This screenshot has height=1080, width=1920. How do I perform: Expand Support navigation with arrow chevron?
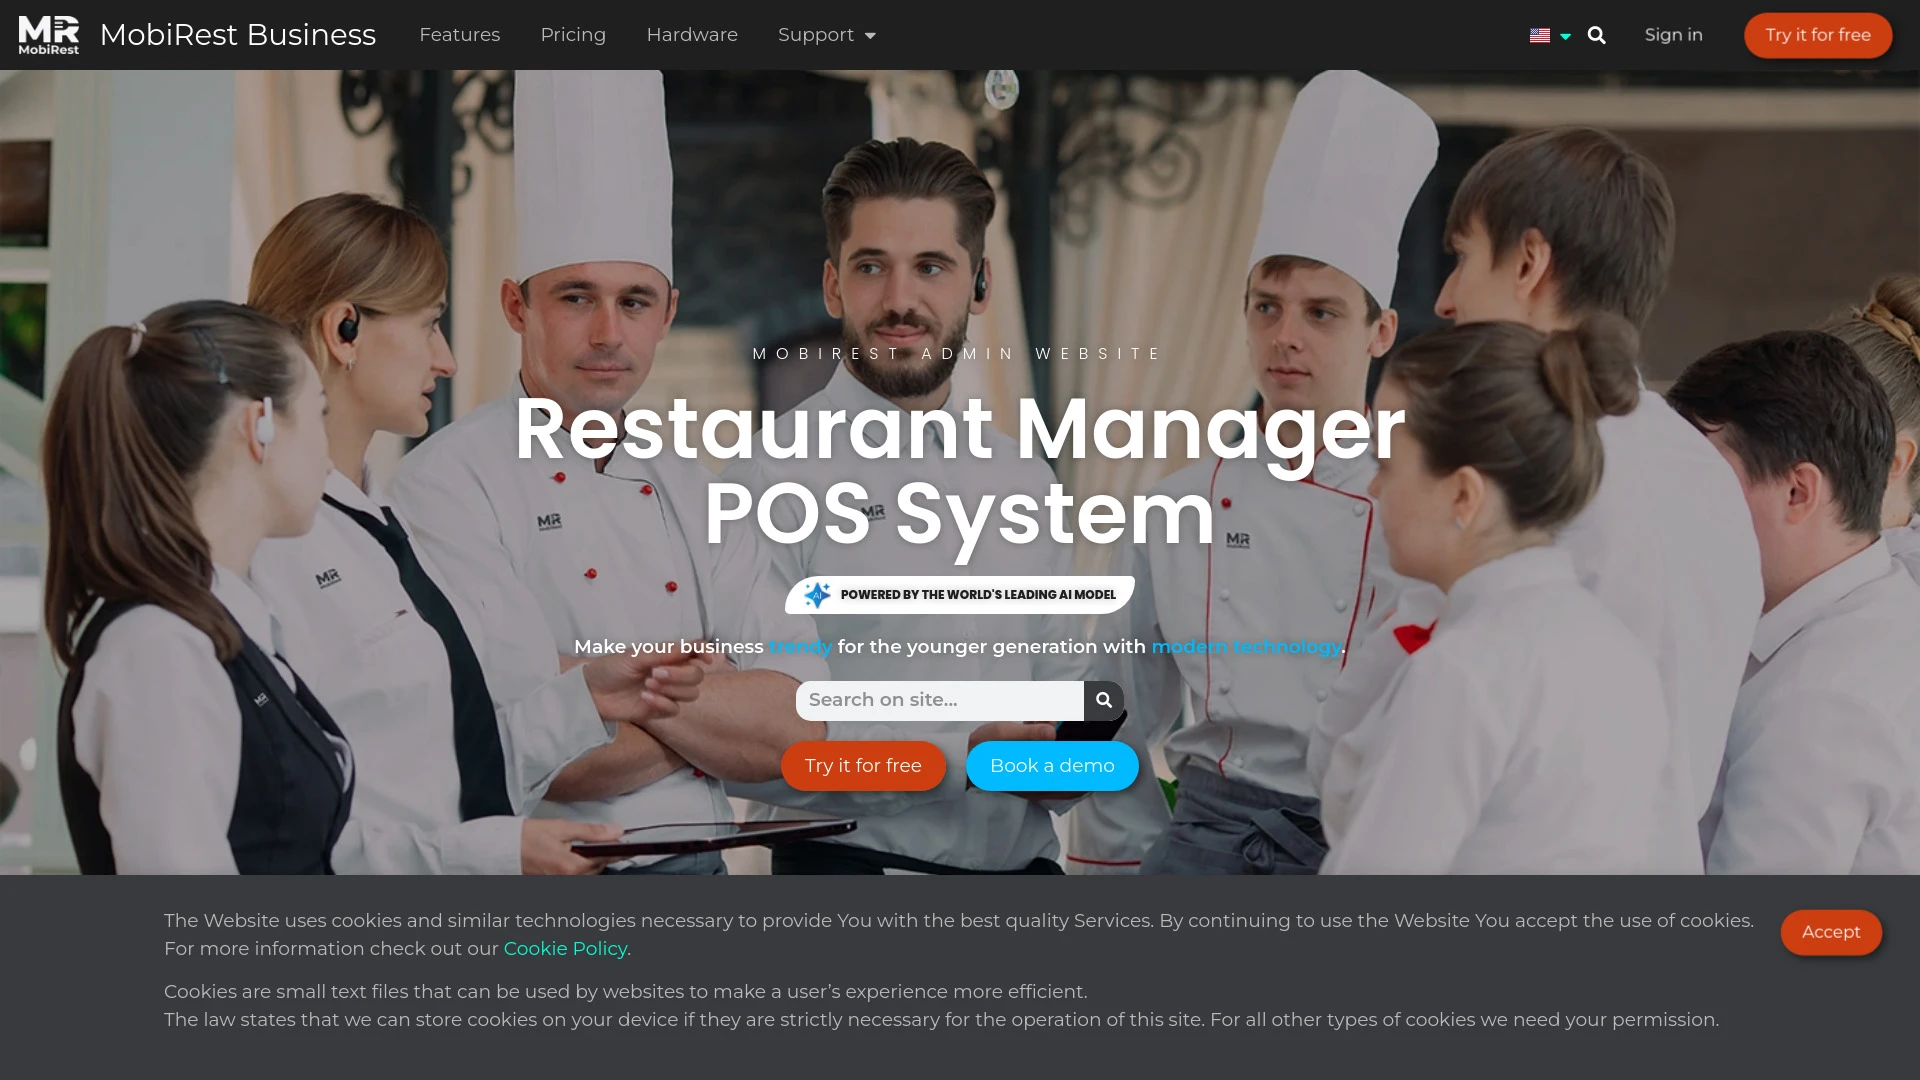tap(868, 36)
